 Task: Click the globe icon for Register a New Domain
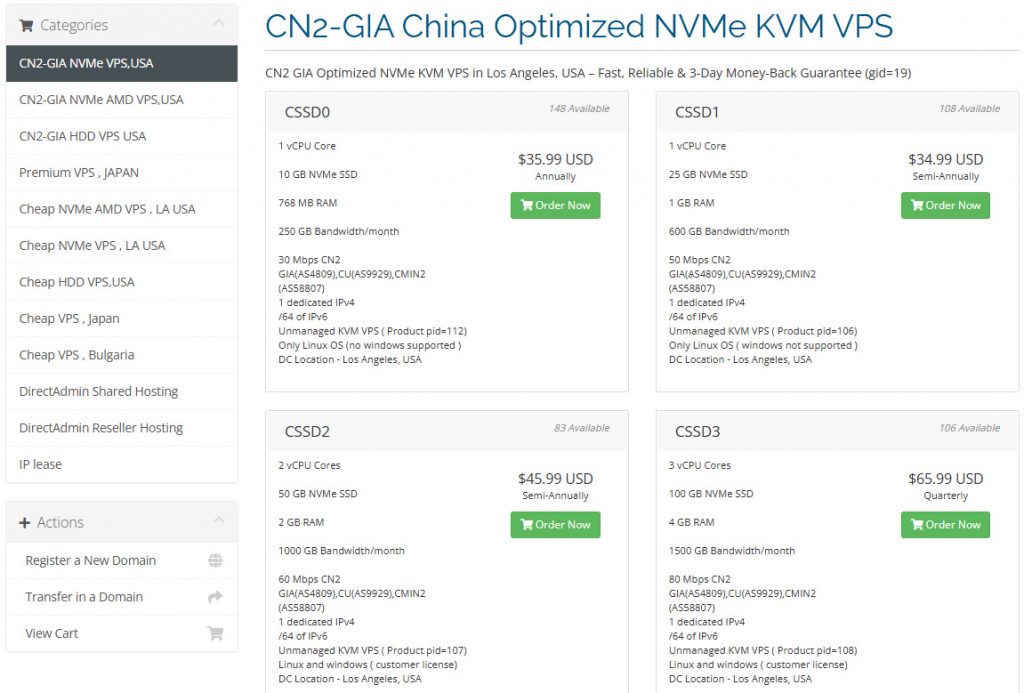point(215,560)
